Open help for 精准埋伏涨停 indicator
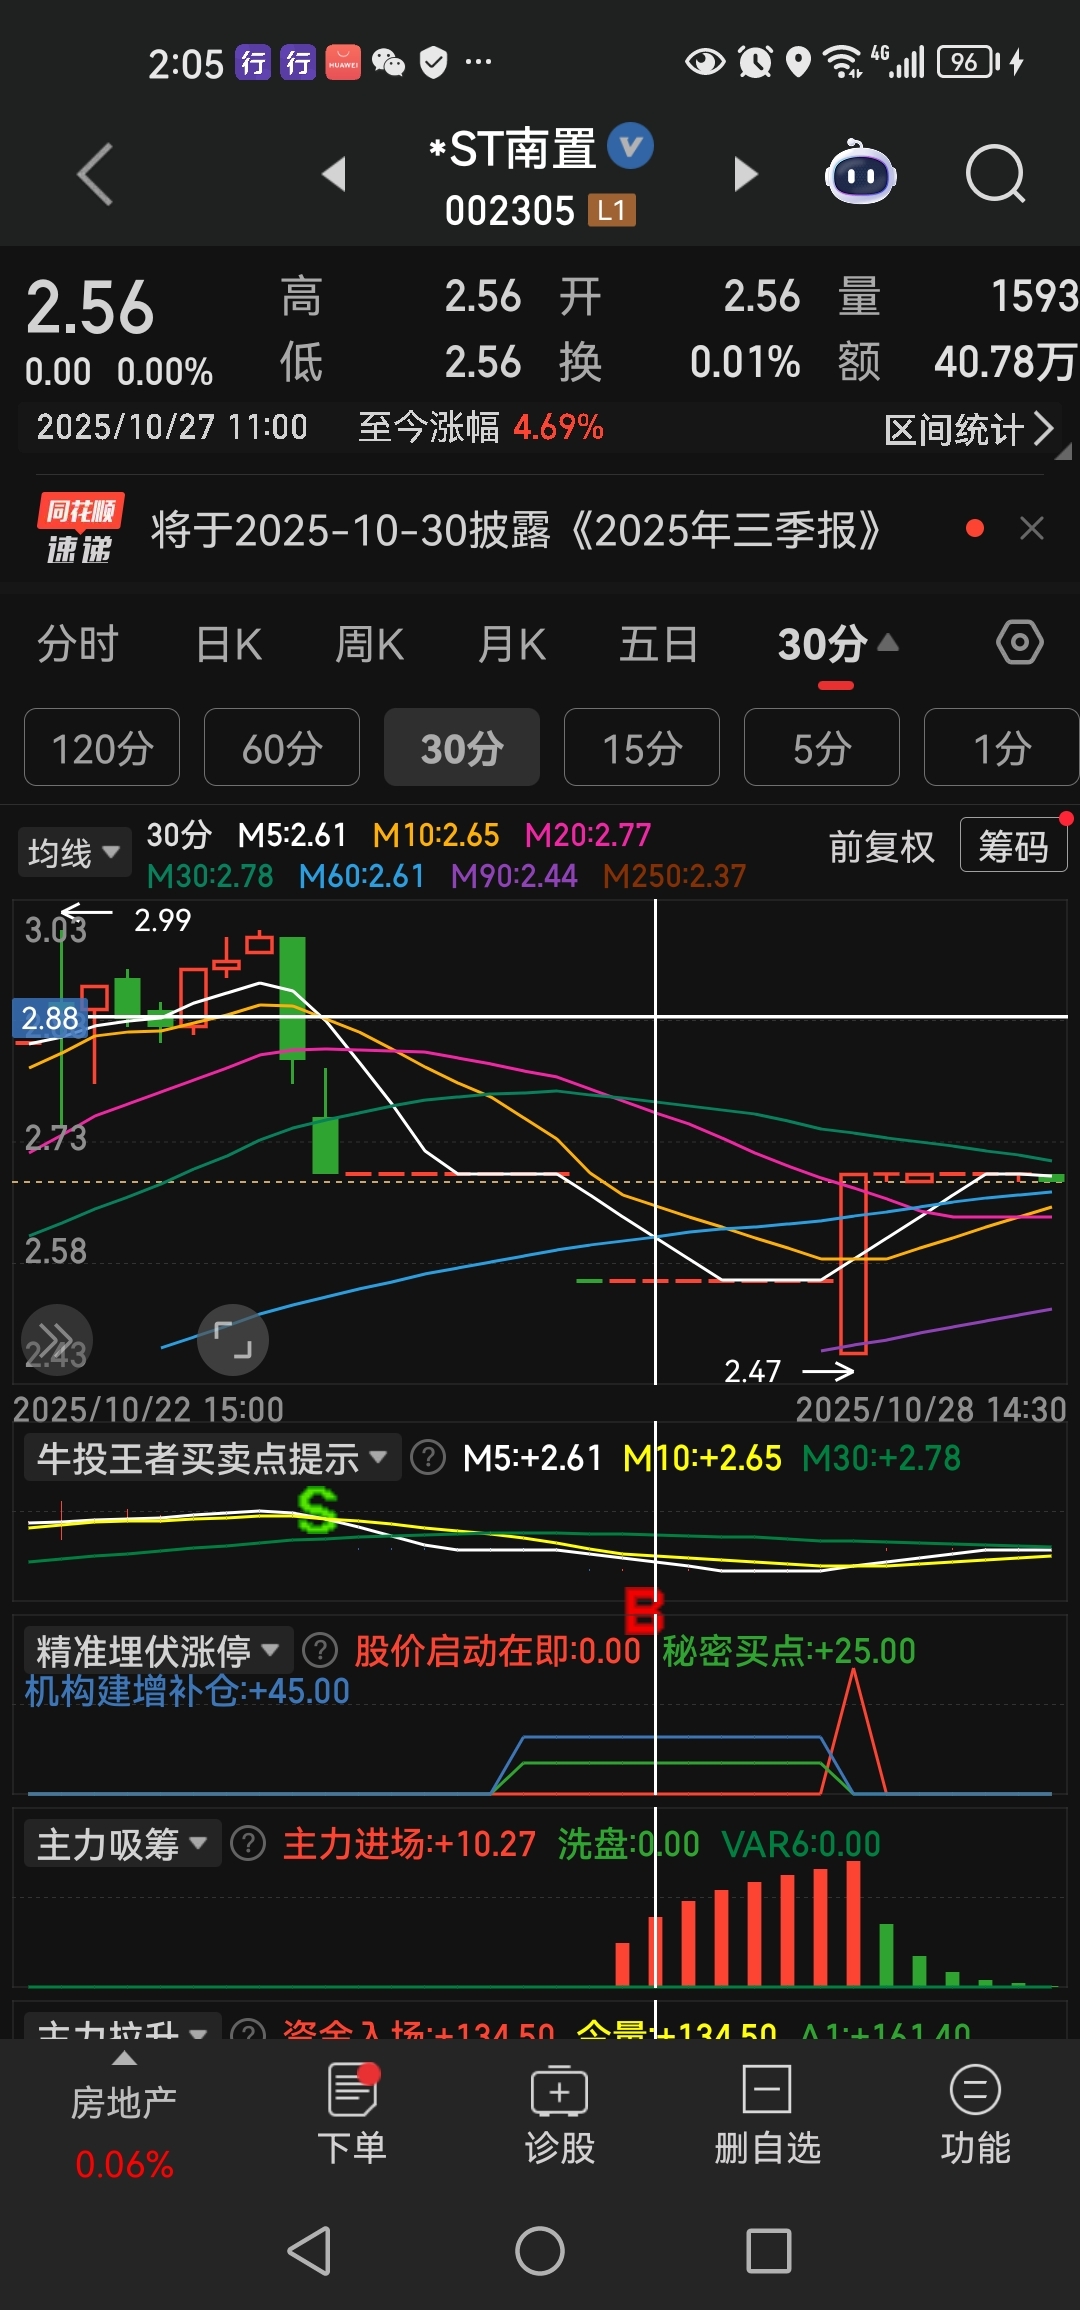The height and width of the screenshot is (2310, 1080). coord(320,1651)
